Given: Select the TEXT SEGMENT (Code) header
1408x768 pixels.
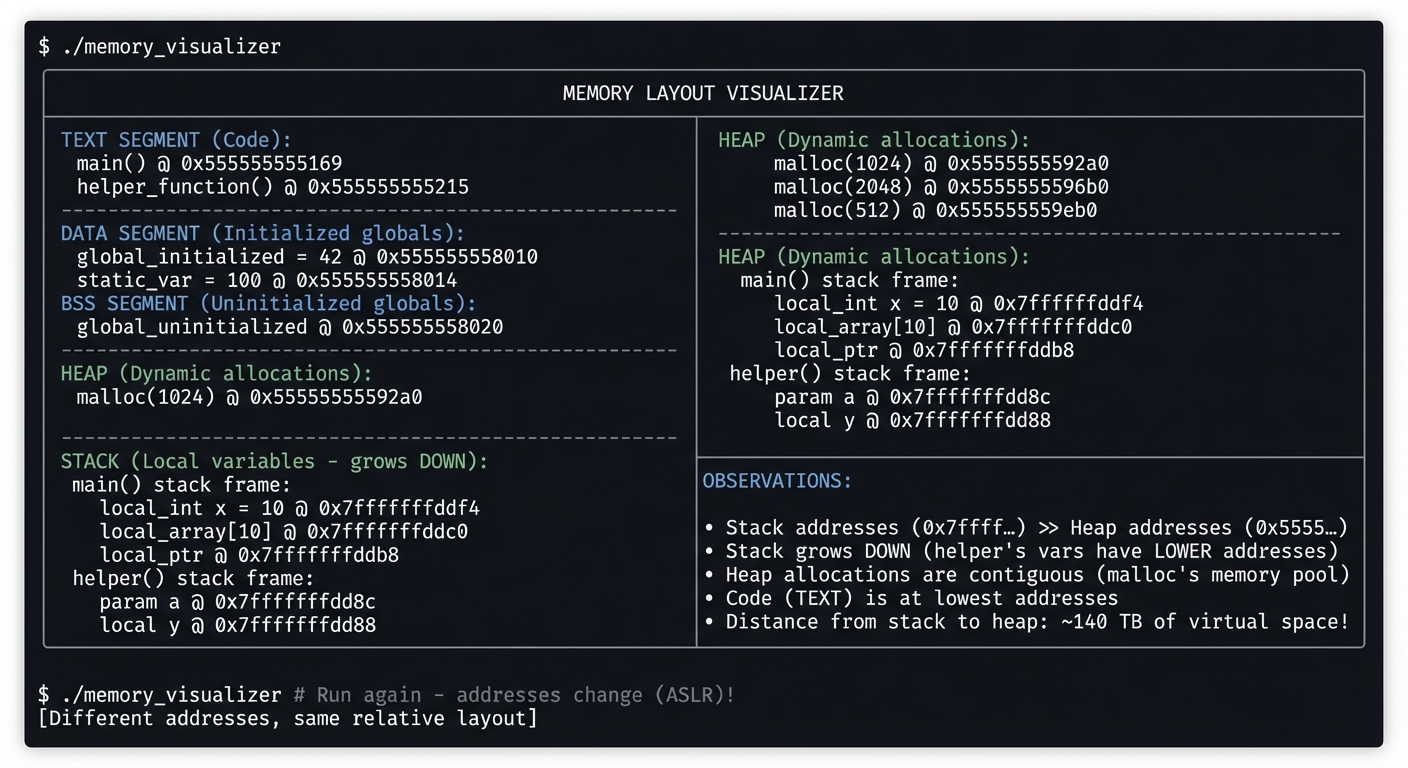Looking at the screenshot, I should (x=160, y=140).
